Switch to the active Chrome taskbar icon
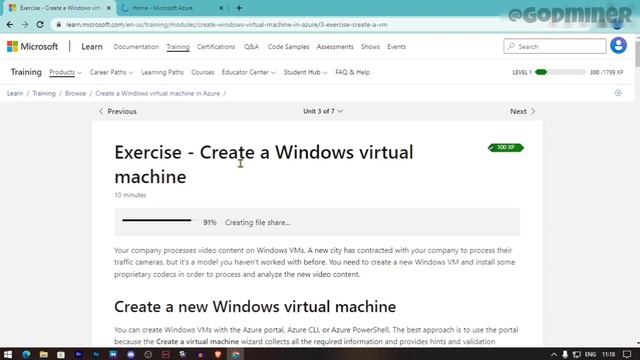The image size is (640, 360). 236,354
